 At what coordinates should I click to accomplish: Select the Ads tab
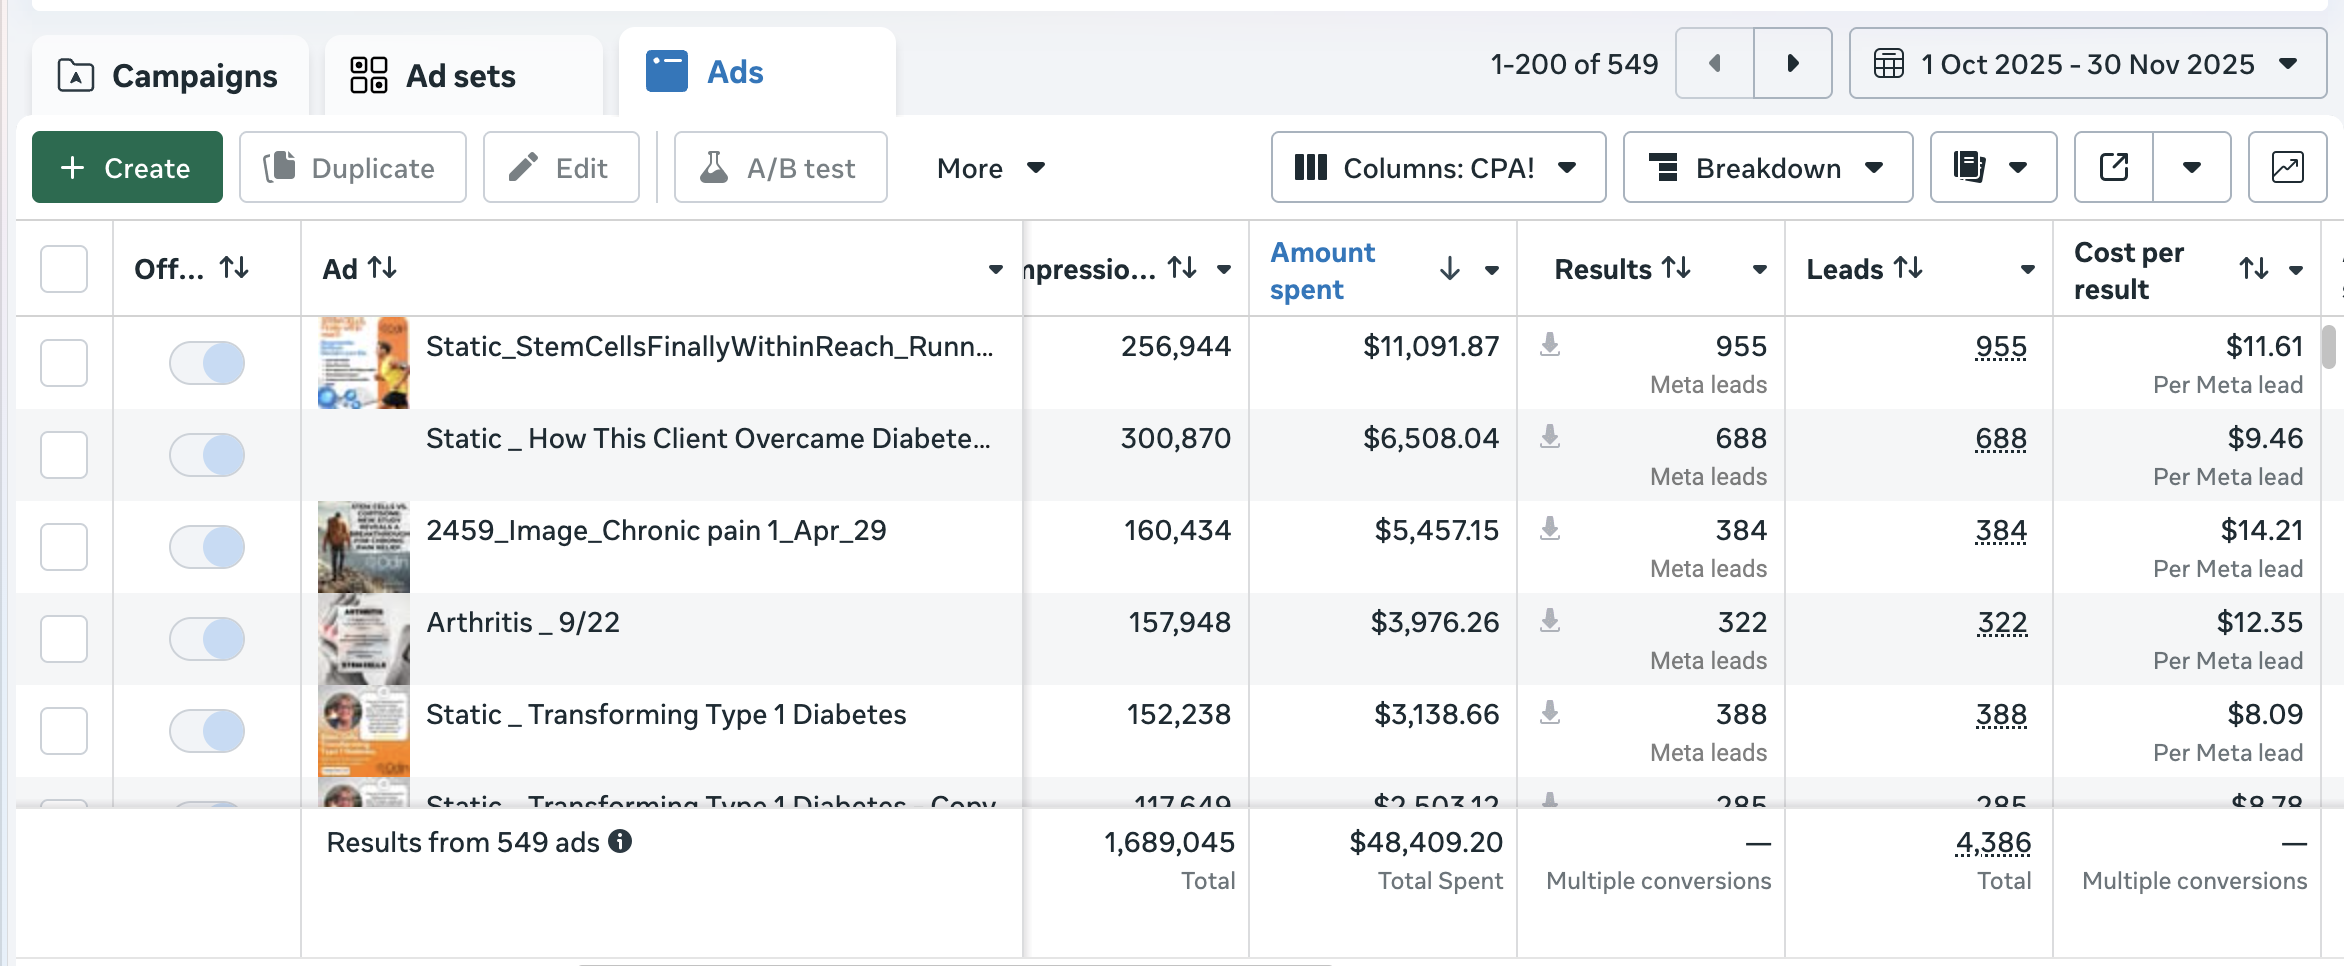[x=757, y=72]
